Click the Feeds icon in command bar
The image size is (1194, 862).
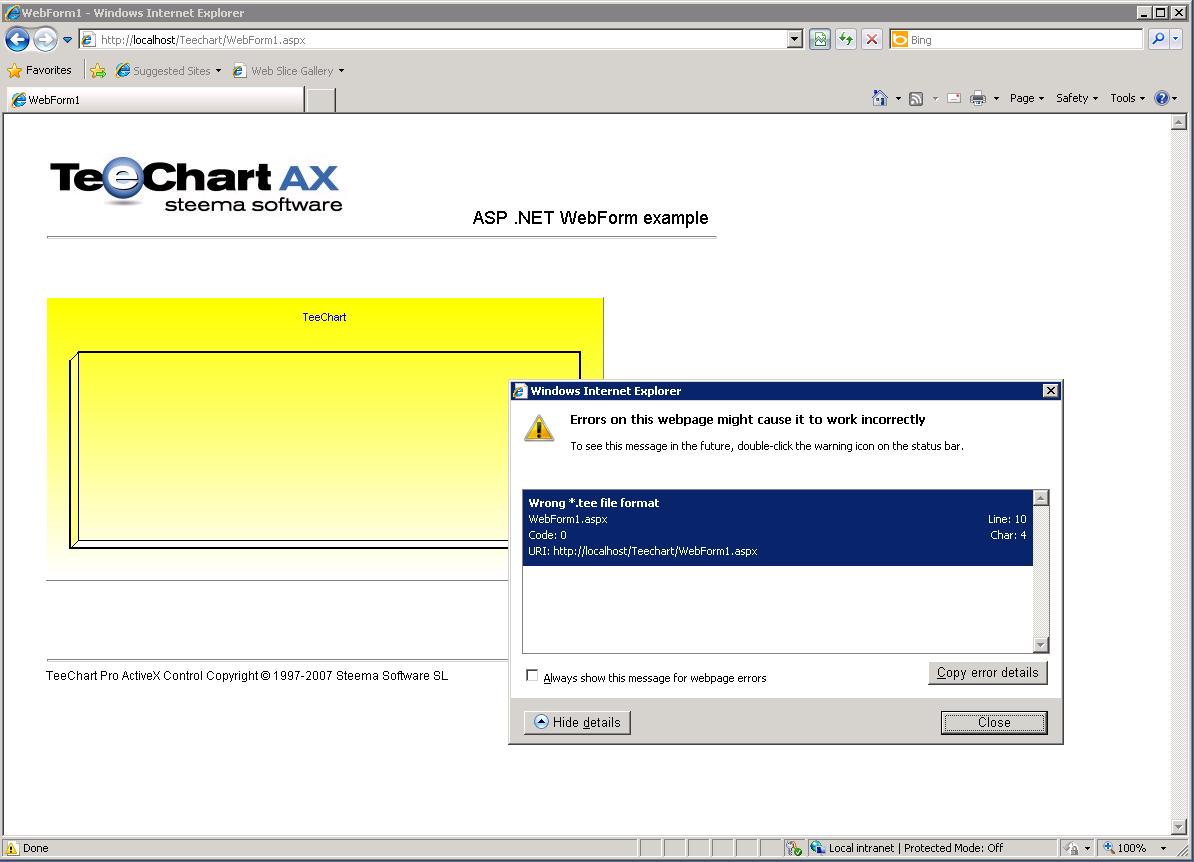coord(916,98)
